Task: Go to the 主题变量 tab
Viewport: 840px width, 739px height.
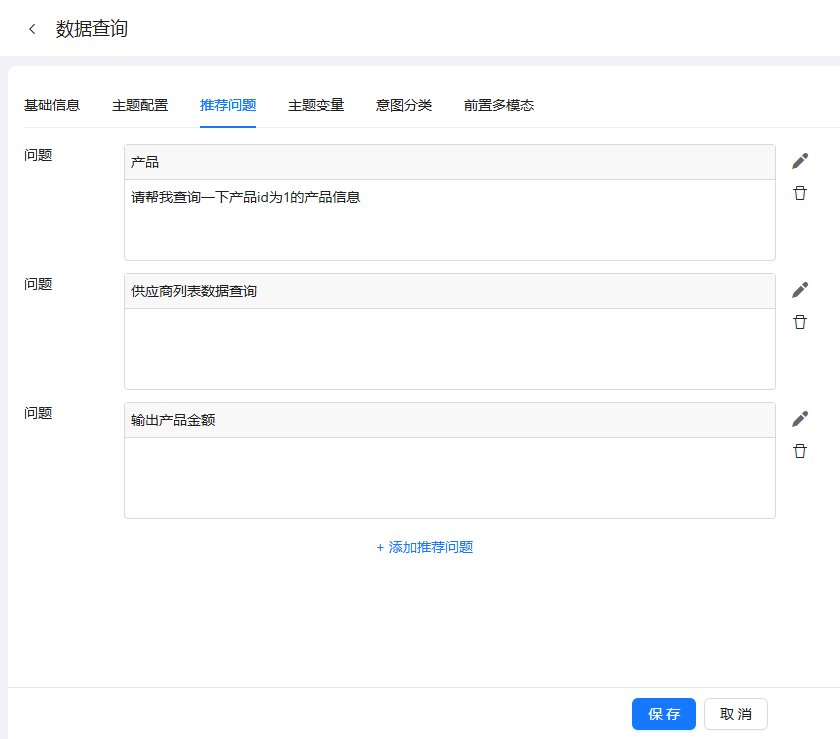Action: click(x=316, y=105)
